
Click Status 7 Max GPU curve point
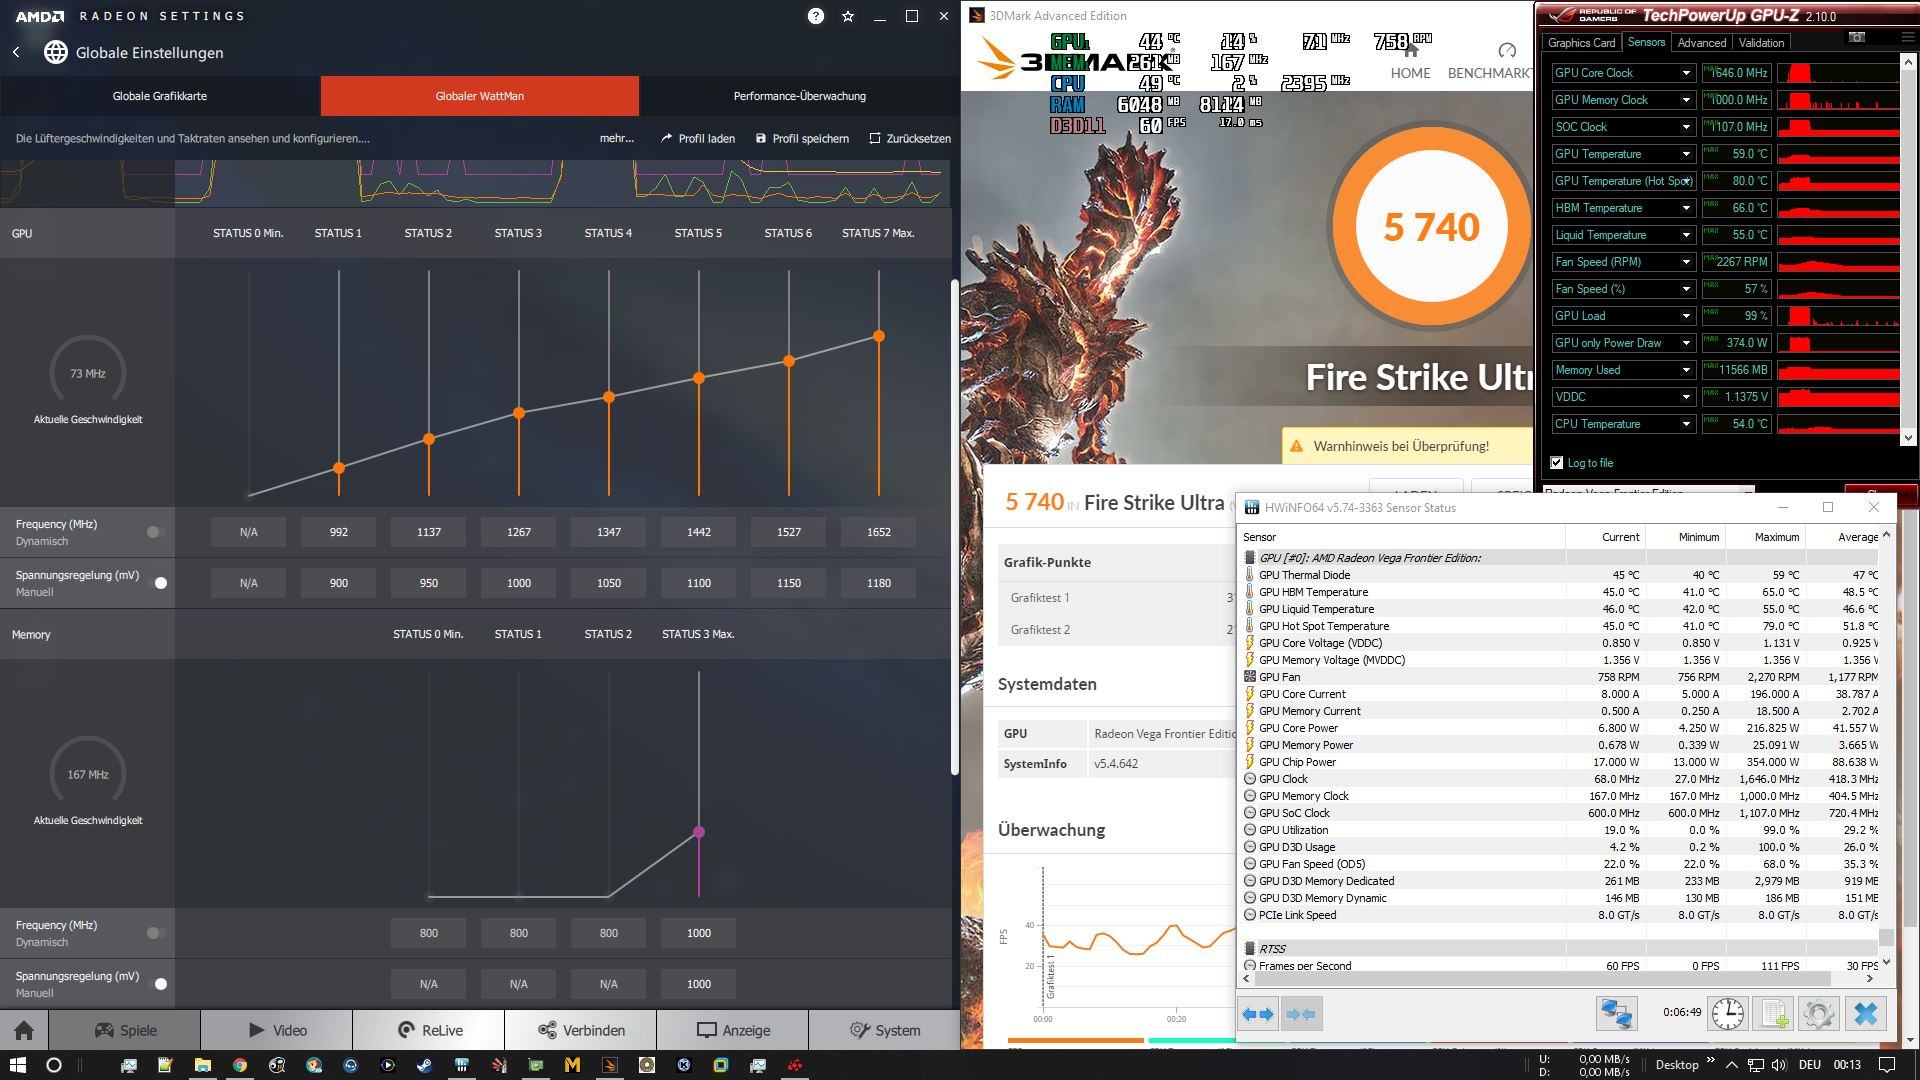(x=879, y=336)
